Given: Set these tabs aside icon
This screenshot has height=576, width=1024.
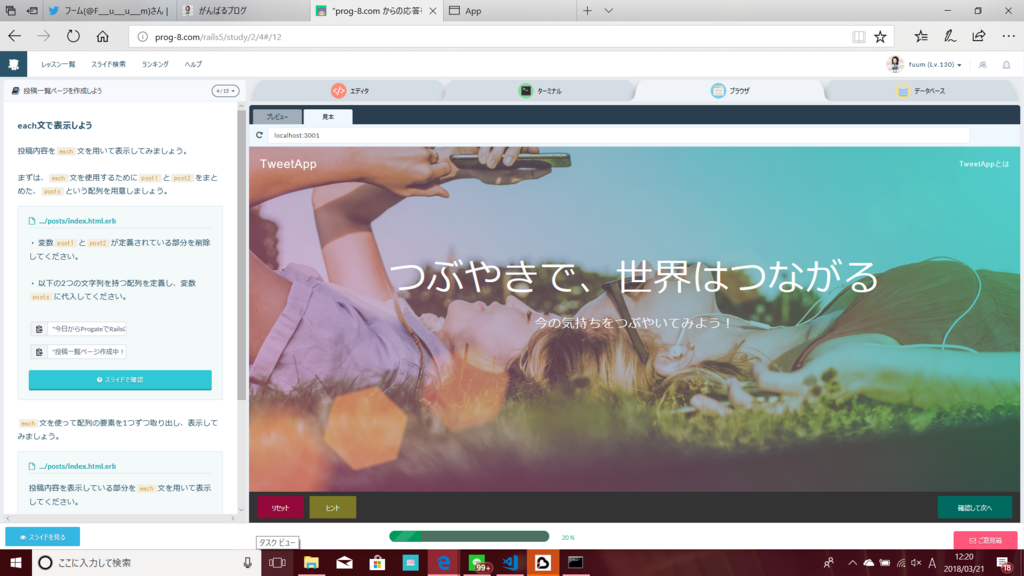Looking at the screenshot, I should pos(32,10).
